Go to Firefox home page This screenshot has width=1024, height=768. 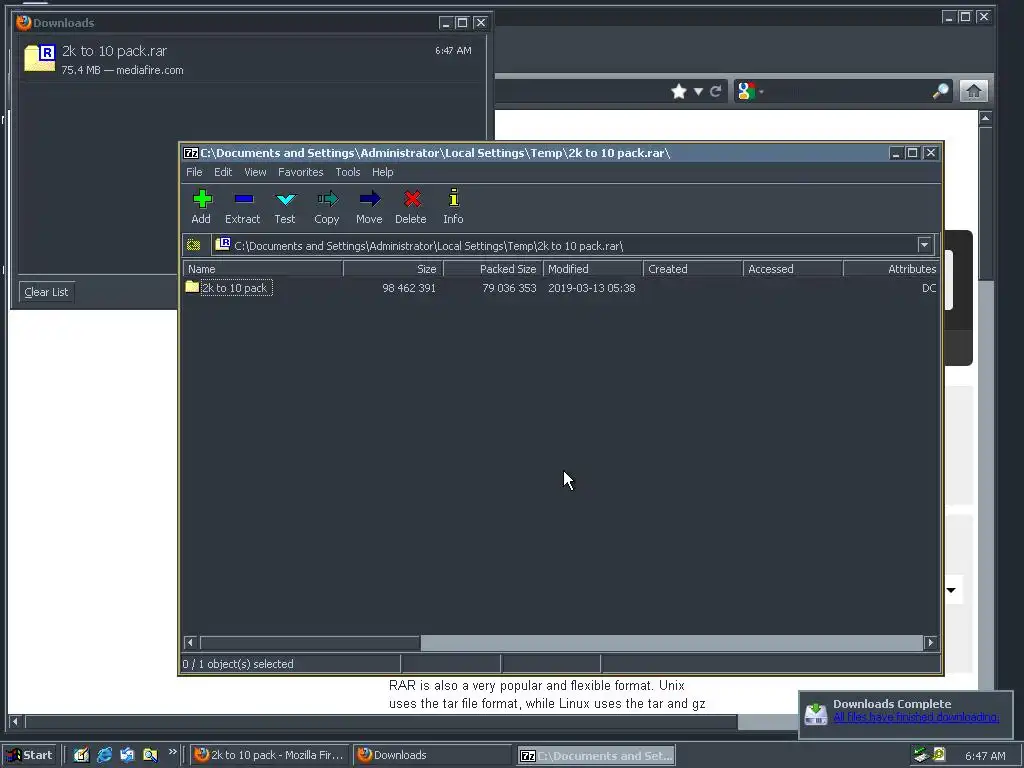click(x=973, y=91)
